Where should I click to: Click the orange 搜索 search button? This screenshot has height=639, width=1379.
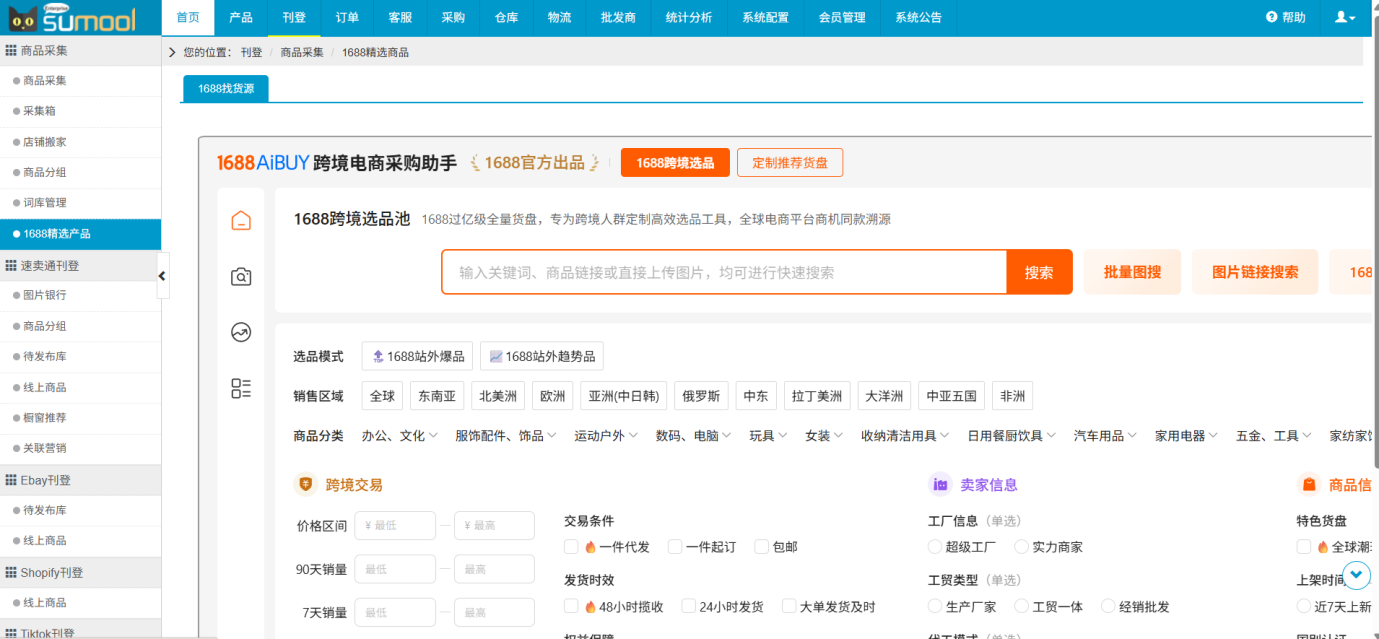pyautogui.click(x=1039, y=271)
